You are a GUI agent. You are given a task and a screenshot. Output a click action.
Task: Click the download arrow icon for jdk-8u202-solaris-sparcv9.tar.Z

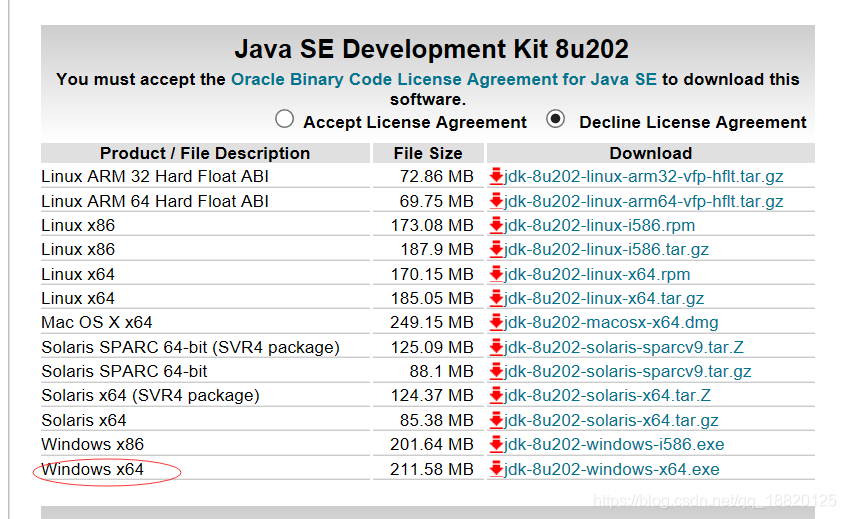pos(496,347)
